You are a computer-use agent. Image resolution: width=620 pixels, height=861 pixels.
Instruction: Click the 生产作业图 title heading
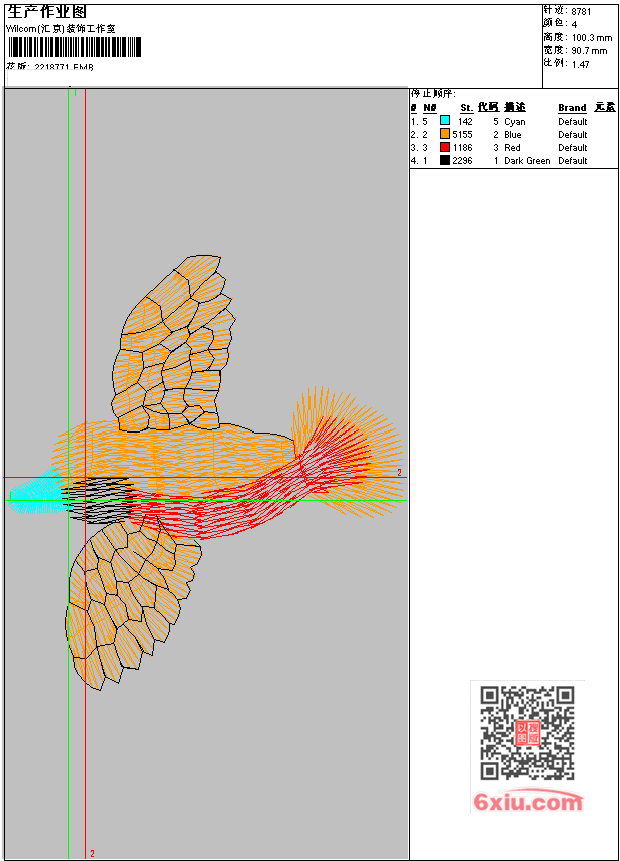click(x=47, y=12)
